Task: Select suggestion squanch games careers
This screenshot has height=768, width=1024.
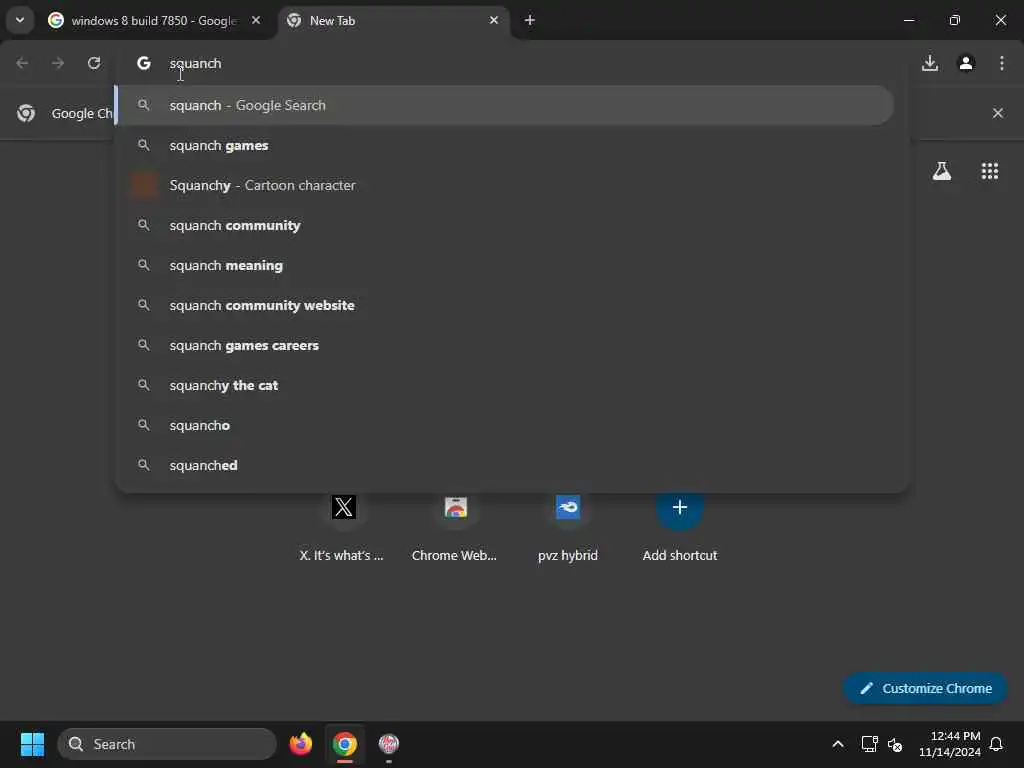Action: [x=504, y=345]
